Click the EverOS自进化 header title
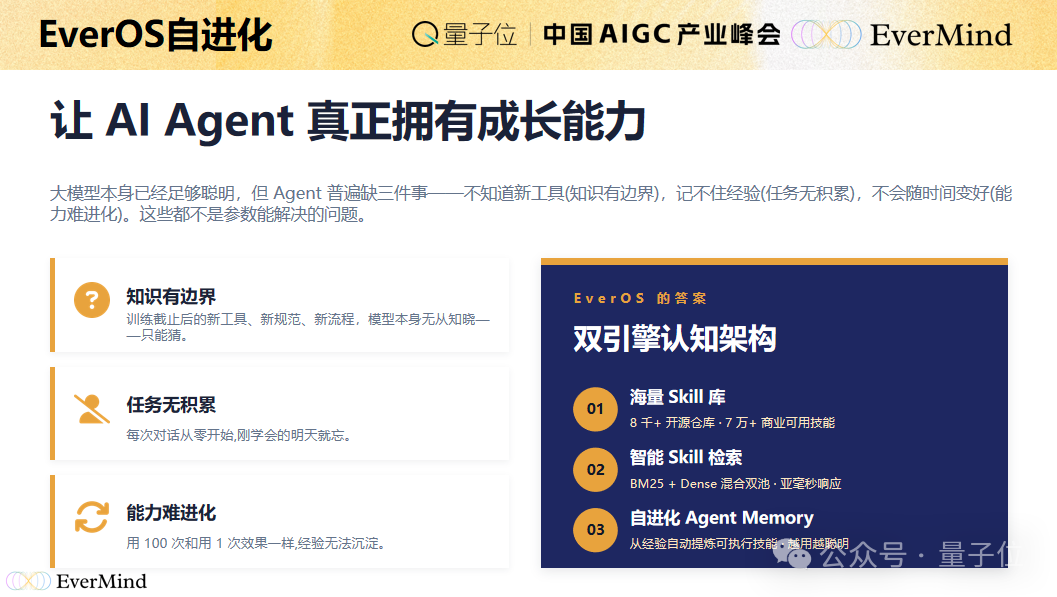 tap(156, 35)
